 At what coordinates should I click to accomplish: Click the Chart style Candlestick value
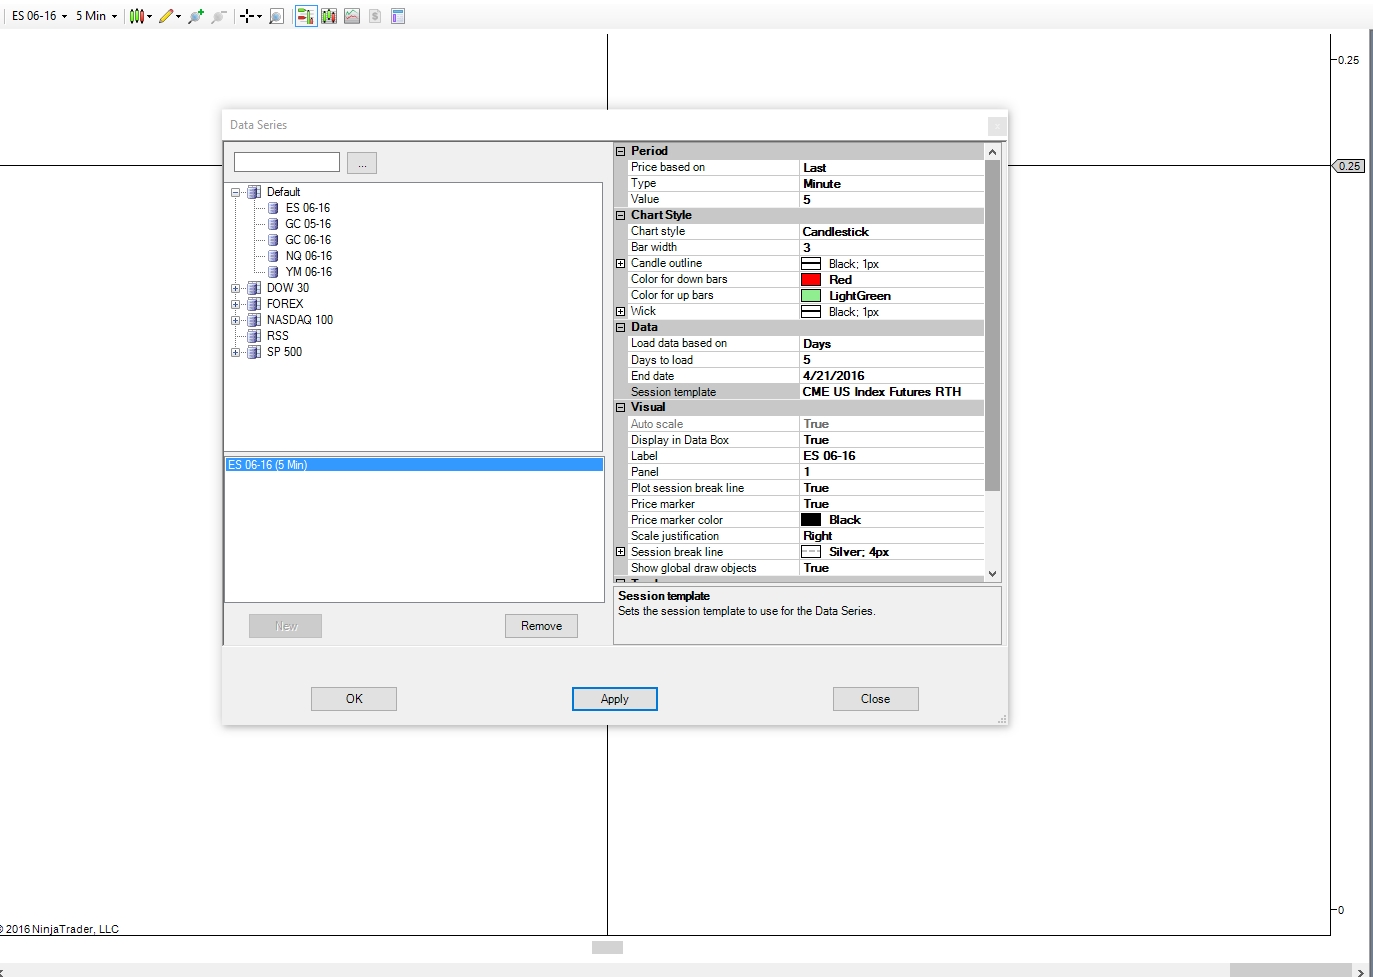pyautogui.click(x=892, y=232)
